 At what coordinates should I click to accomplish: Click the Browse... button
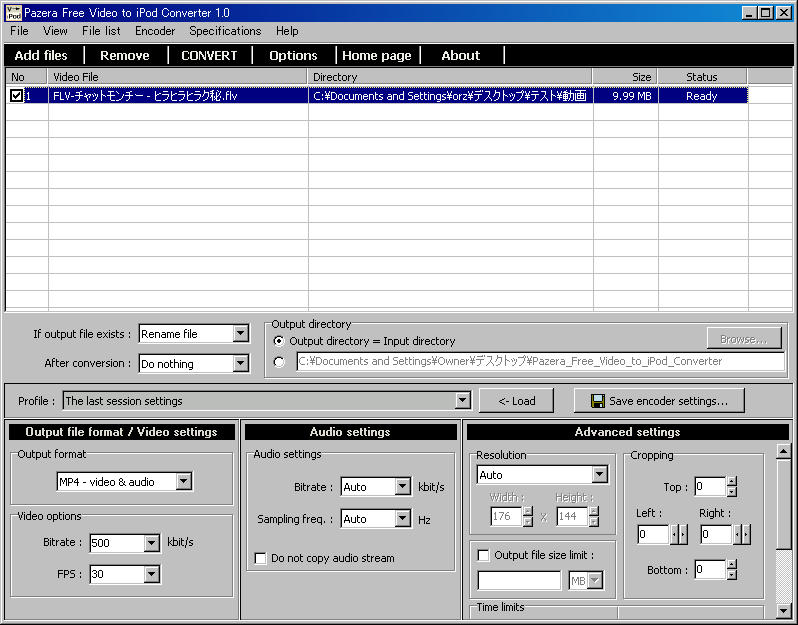point(744,339)
